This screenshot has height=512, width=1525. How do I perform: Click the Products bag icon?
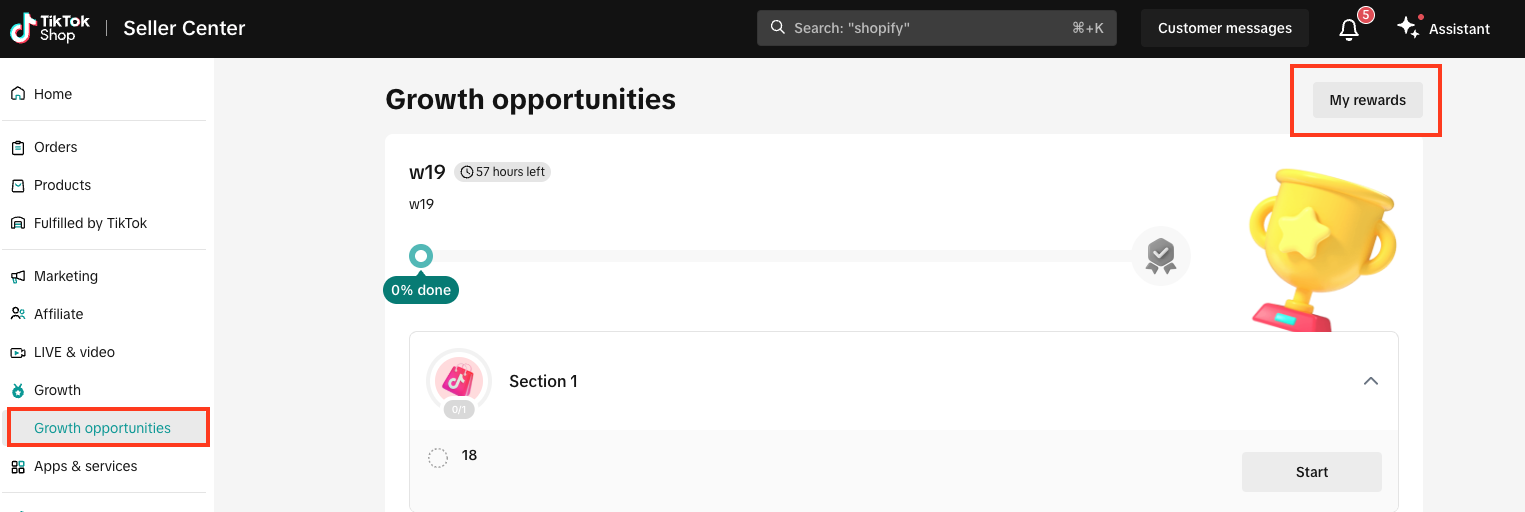pyautogui.click(x=18, y=185)
